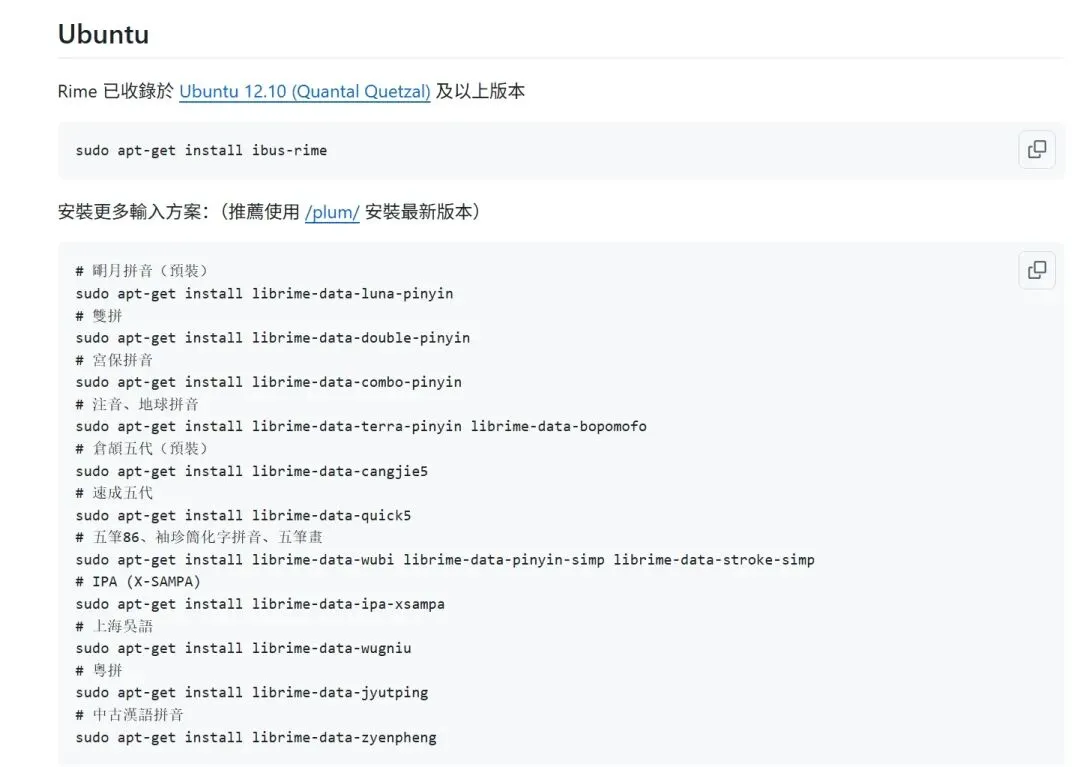Image resolution: width=1080 pixels, height=767 pixels.
Task: Click the librime-data-luna-pinyin install line
Action: tap(264, 293)
